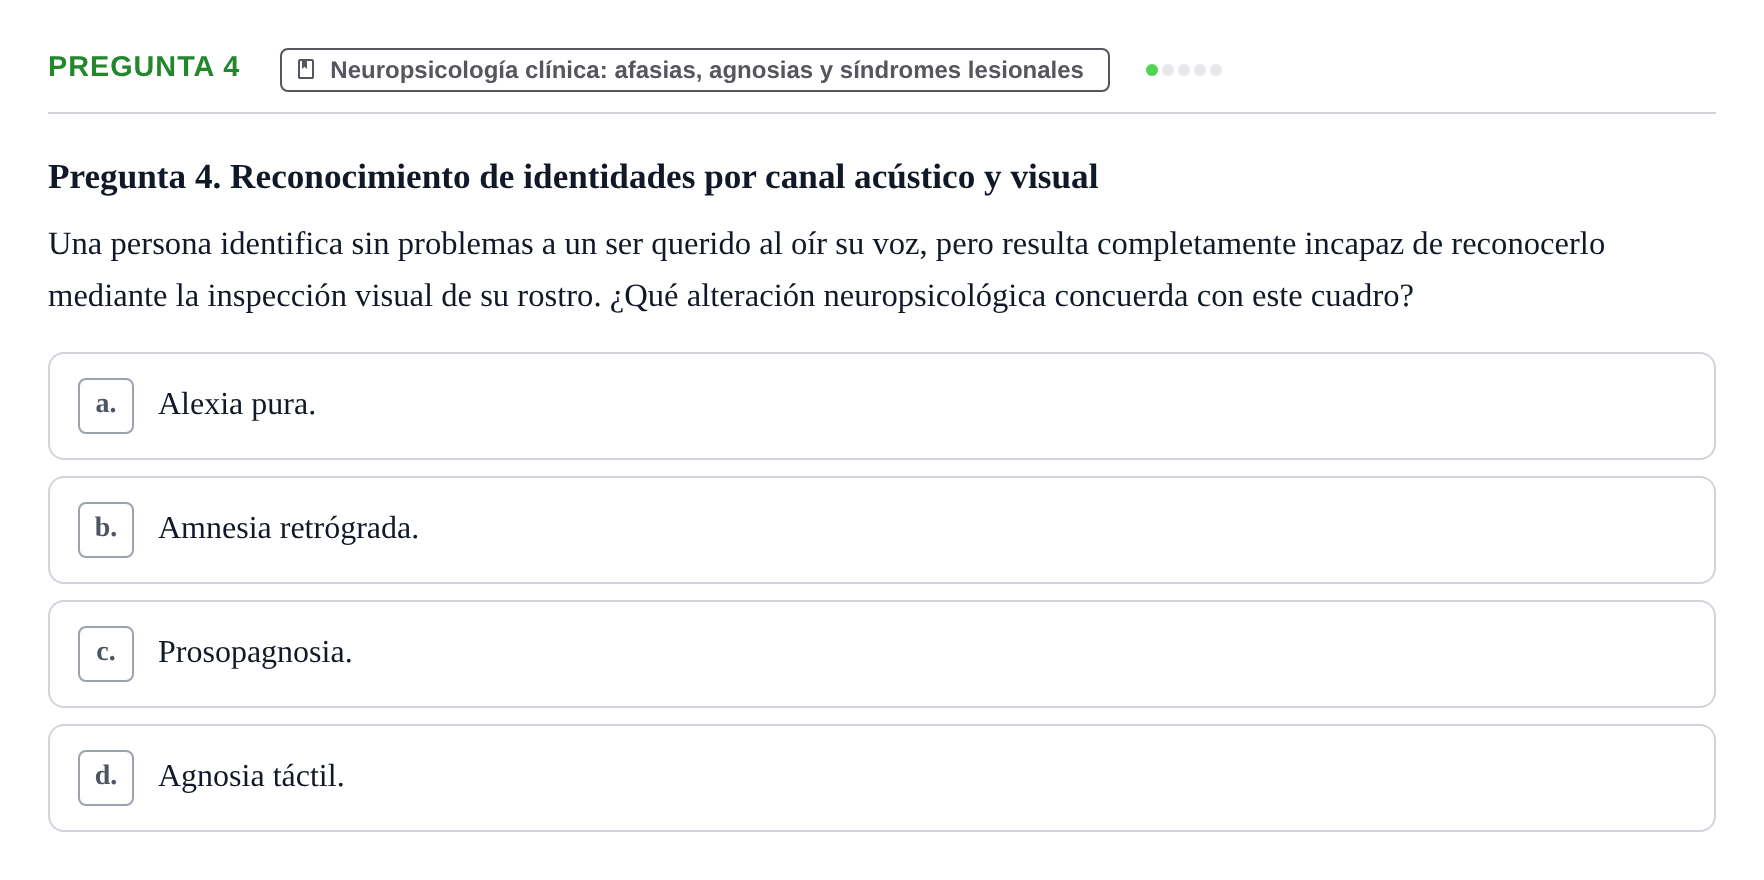Click the green first progress dot

(x=1152, y=70)
